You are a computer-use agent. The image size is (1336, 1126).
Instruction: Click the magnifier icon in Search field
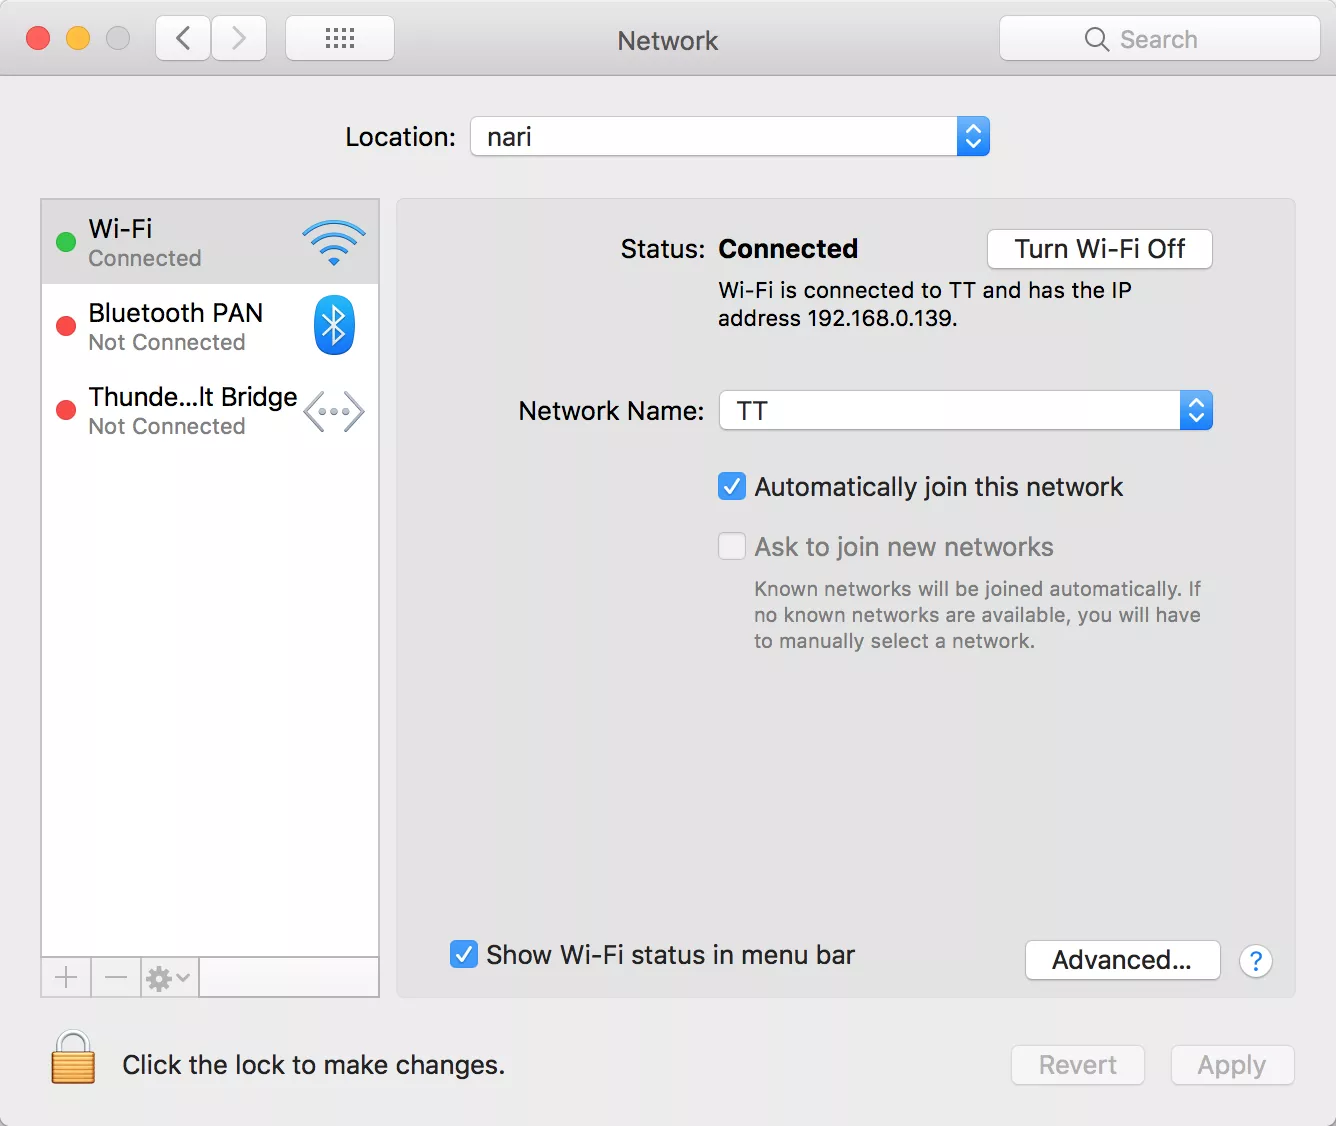pyautogui.click(x=1096, y=39)
